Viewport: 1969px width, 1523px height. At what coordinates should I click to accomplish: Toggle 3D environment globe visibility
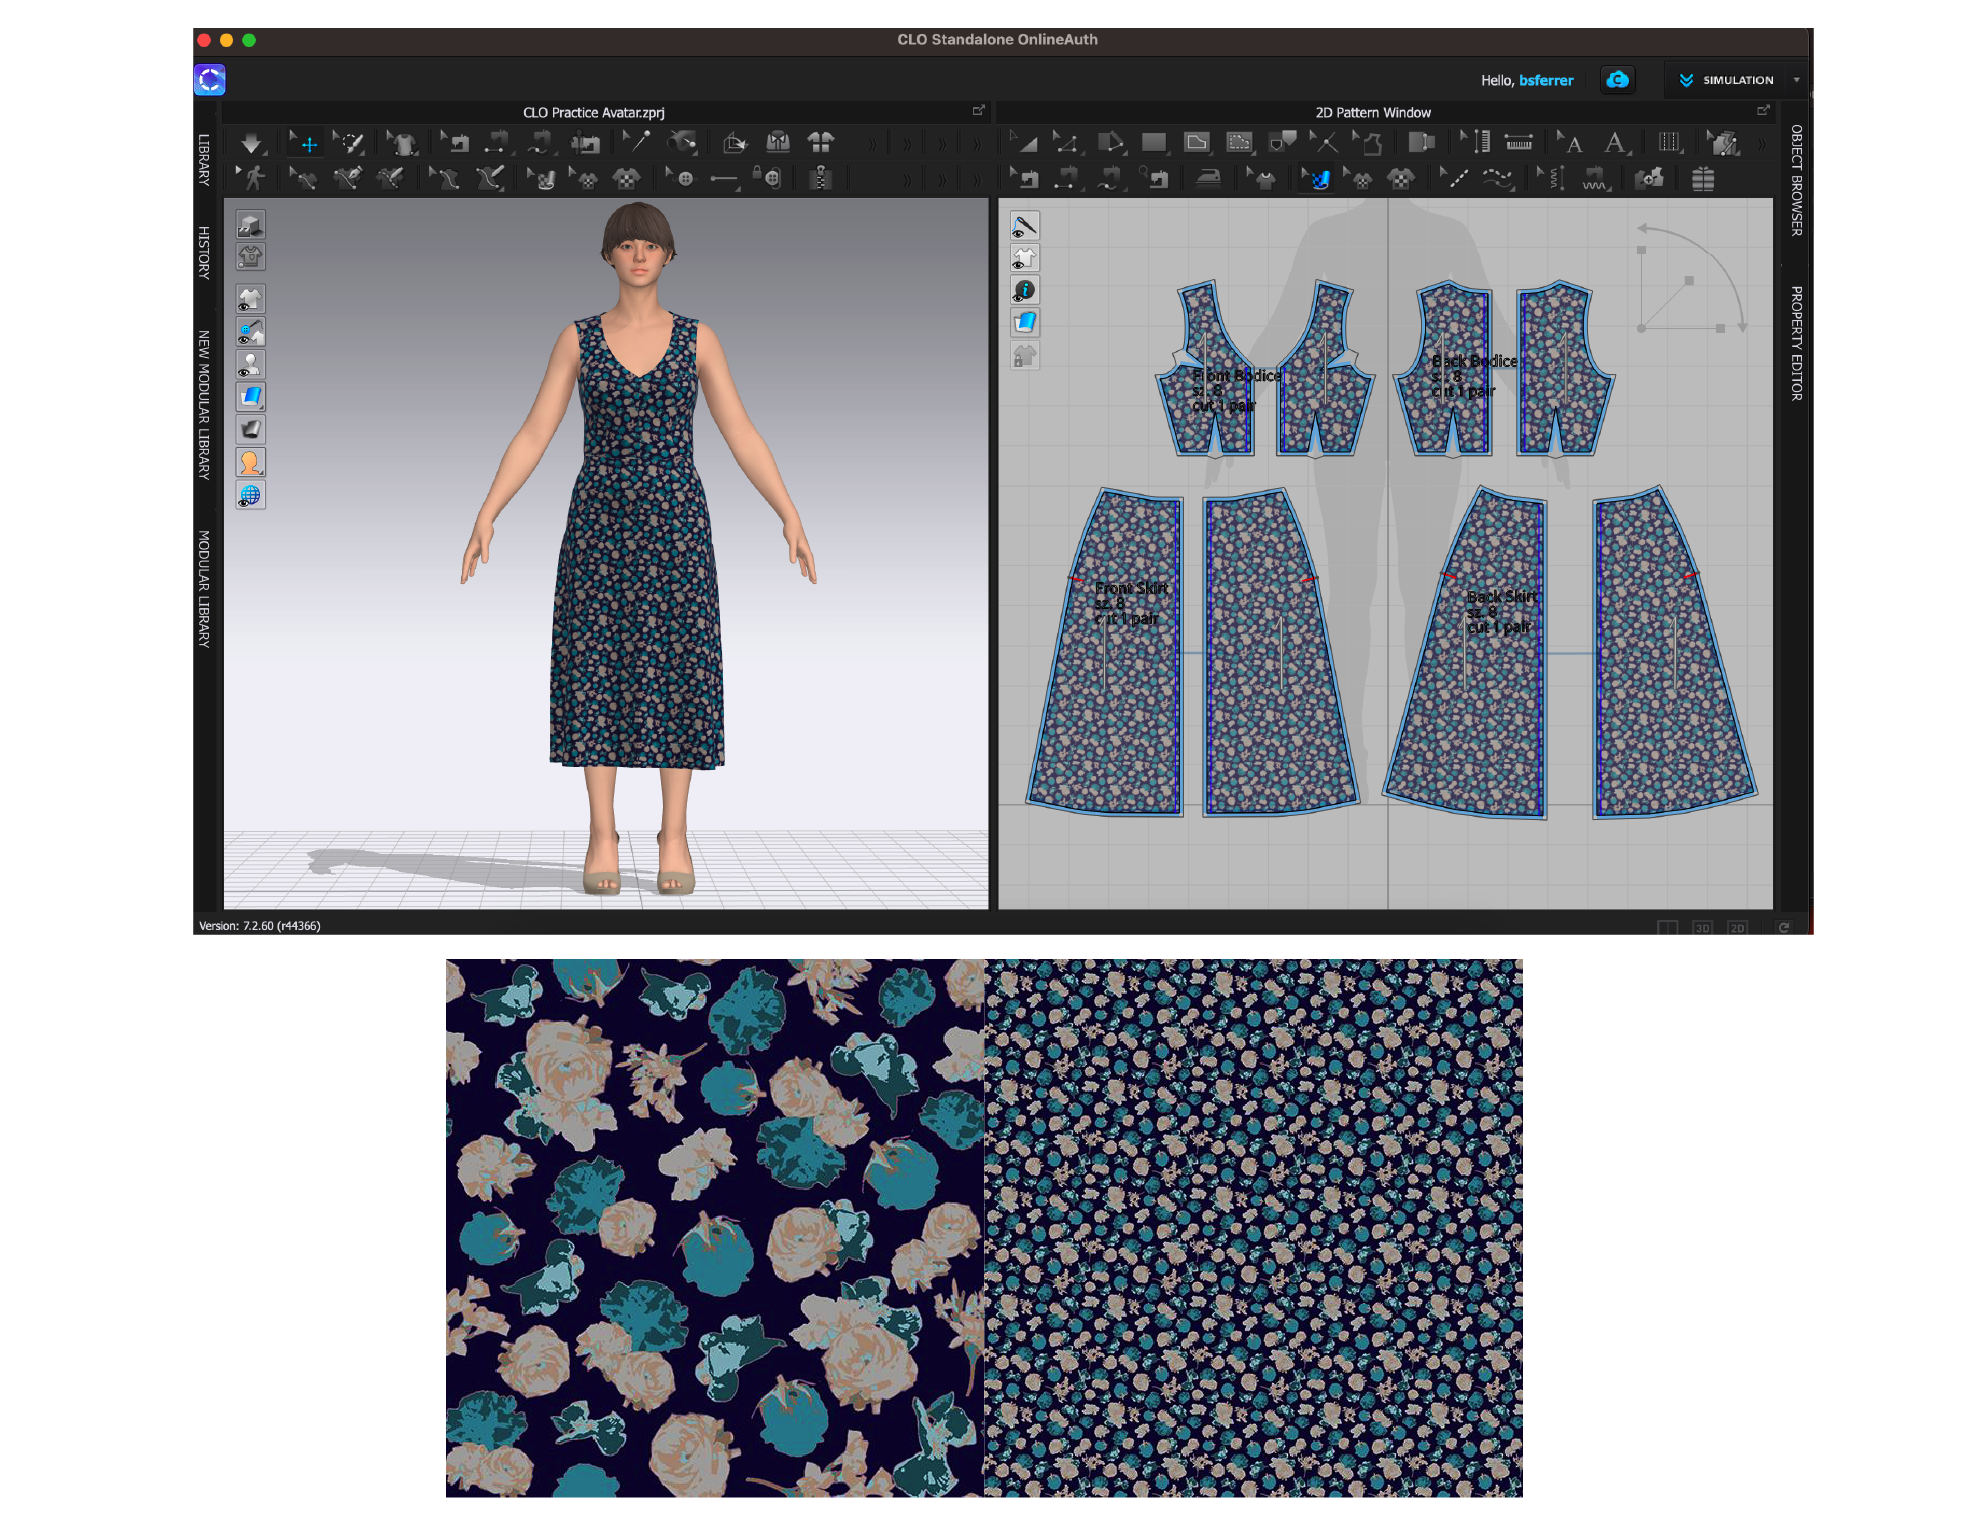point(250,496)
